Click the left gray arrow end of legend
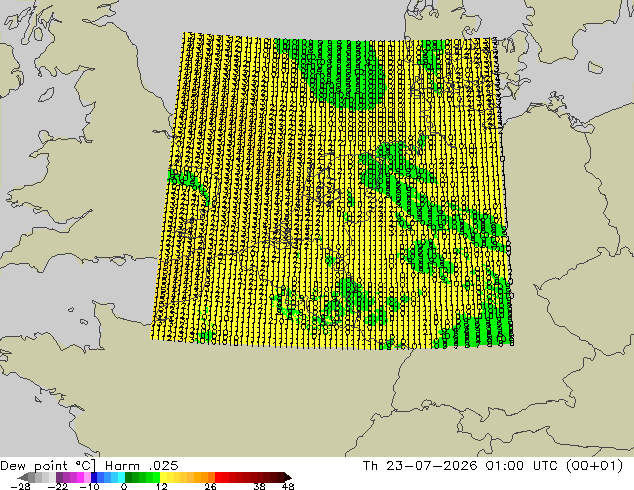 22,477
